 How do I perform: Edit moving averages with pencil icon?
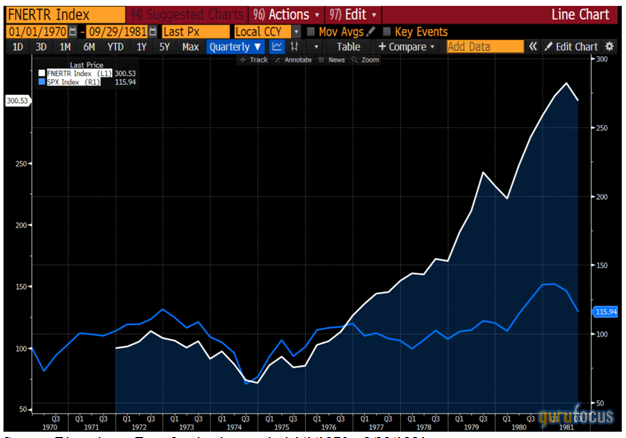point(370,31)
